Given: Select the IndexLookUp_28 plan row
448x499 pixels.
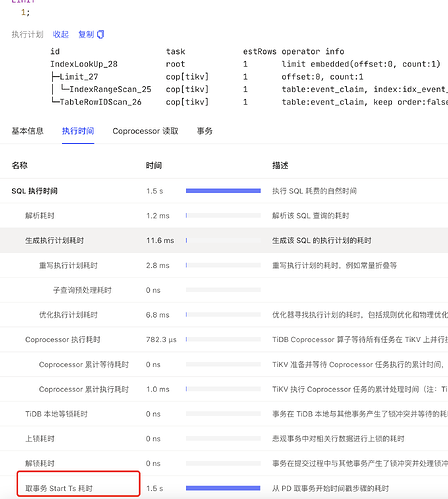Looking at the screenshot, I should click(84, 64).
